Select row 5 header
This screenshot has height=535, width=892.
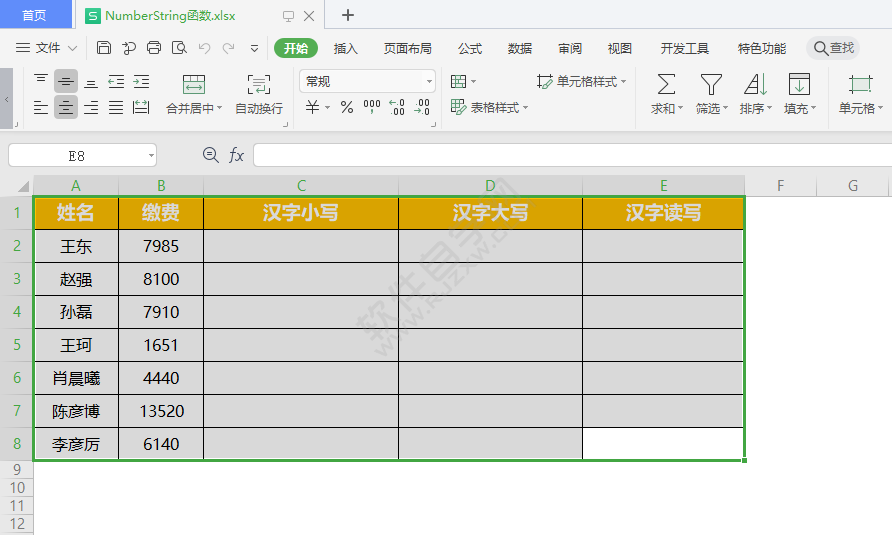point(16,345)
